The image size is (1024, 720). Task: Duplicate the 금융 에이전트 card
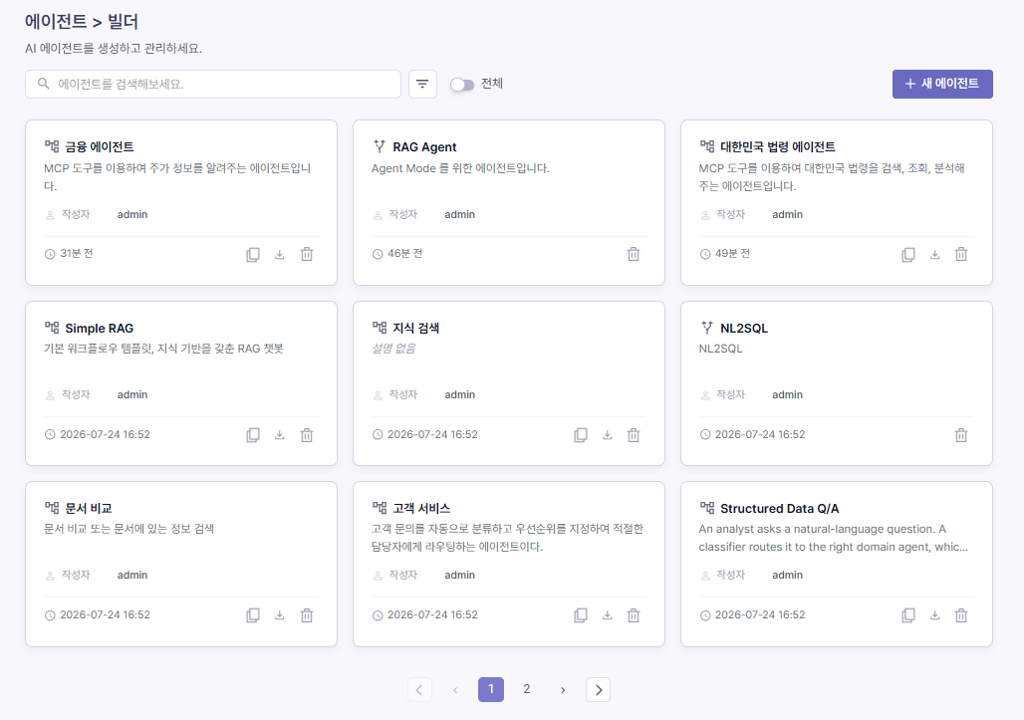tap(253, 255)
